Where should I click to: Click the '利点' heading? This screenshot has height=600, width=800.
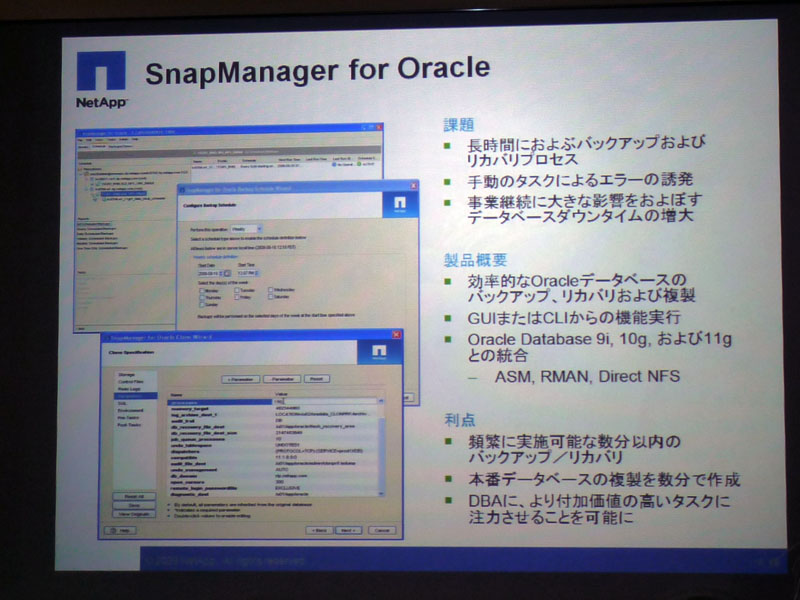pyautogui.click(x=459, y=420)
